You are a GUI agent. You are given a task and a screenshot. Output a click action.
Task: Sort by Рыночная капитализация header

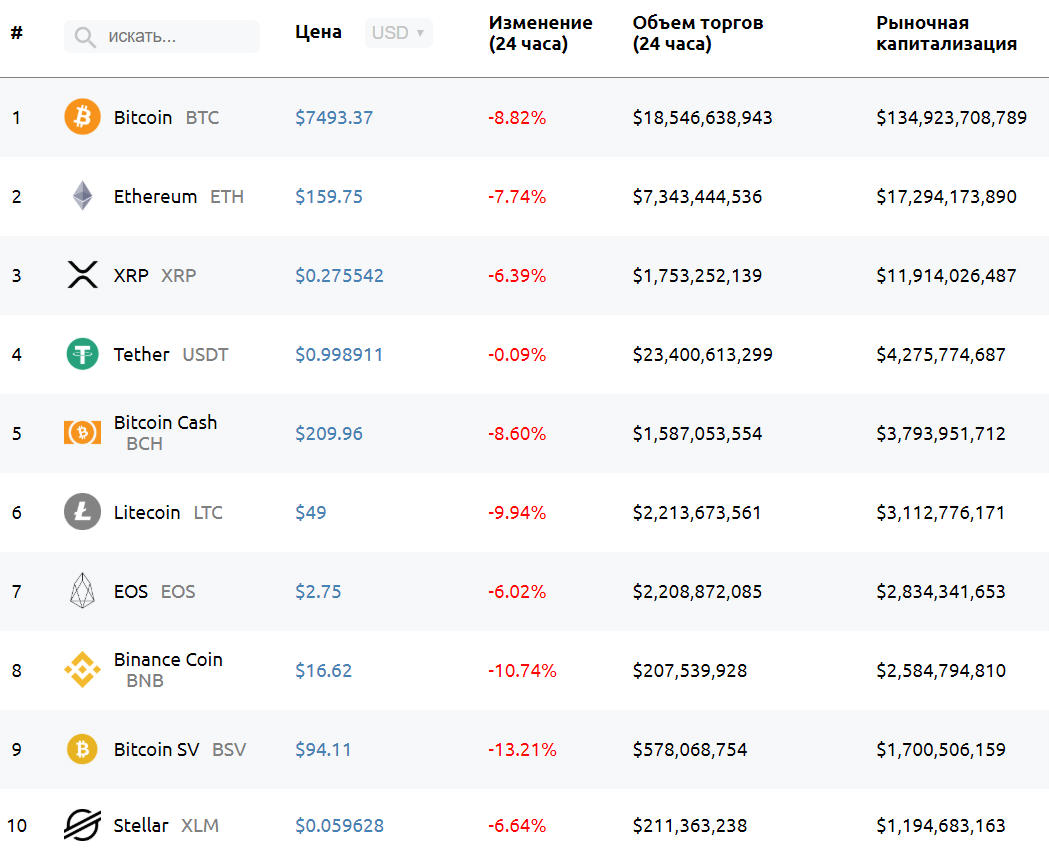coord(946,33)
